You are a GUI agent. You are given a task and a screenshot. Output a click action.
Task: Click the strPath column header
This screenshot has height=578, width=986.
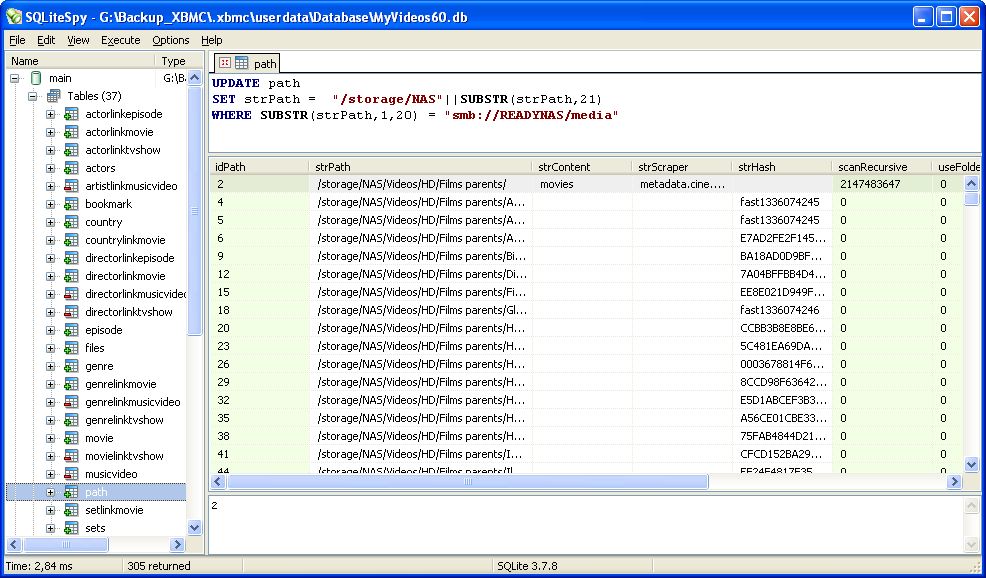419,167
